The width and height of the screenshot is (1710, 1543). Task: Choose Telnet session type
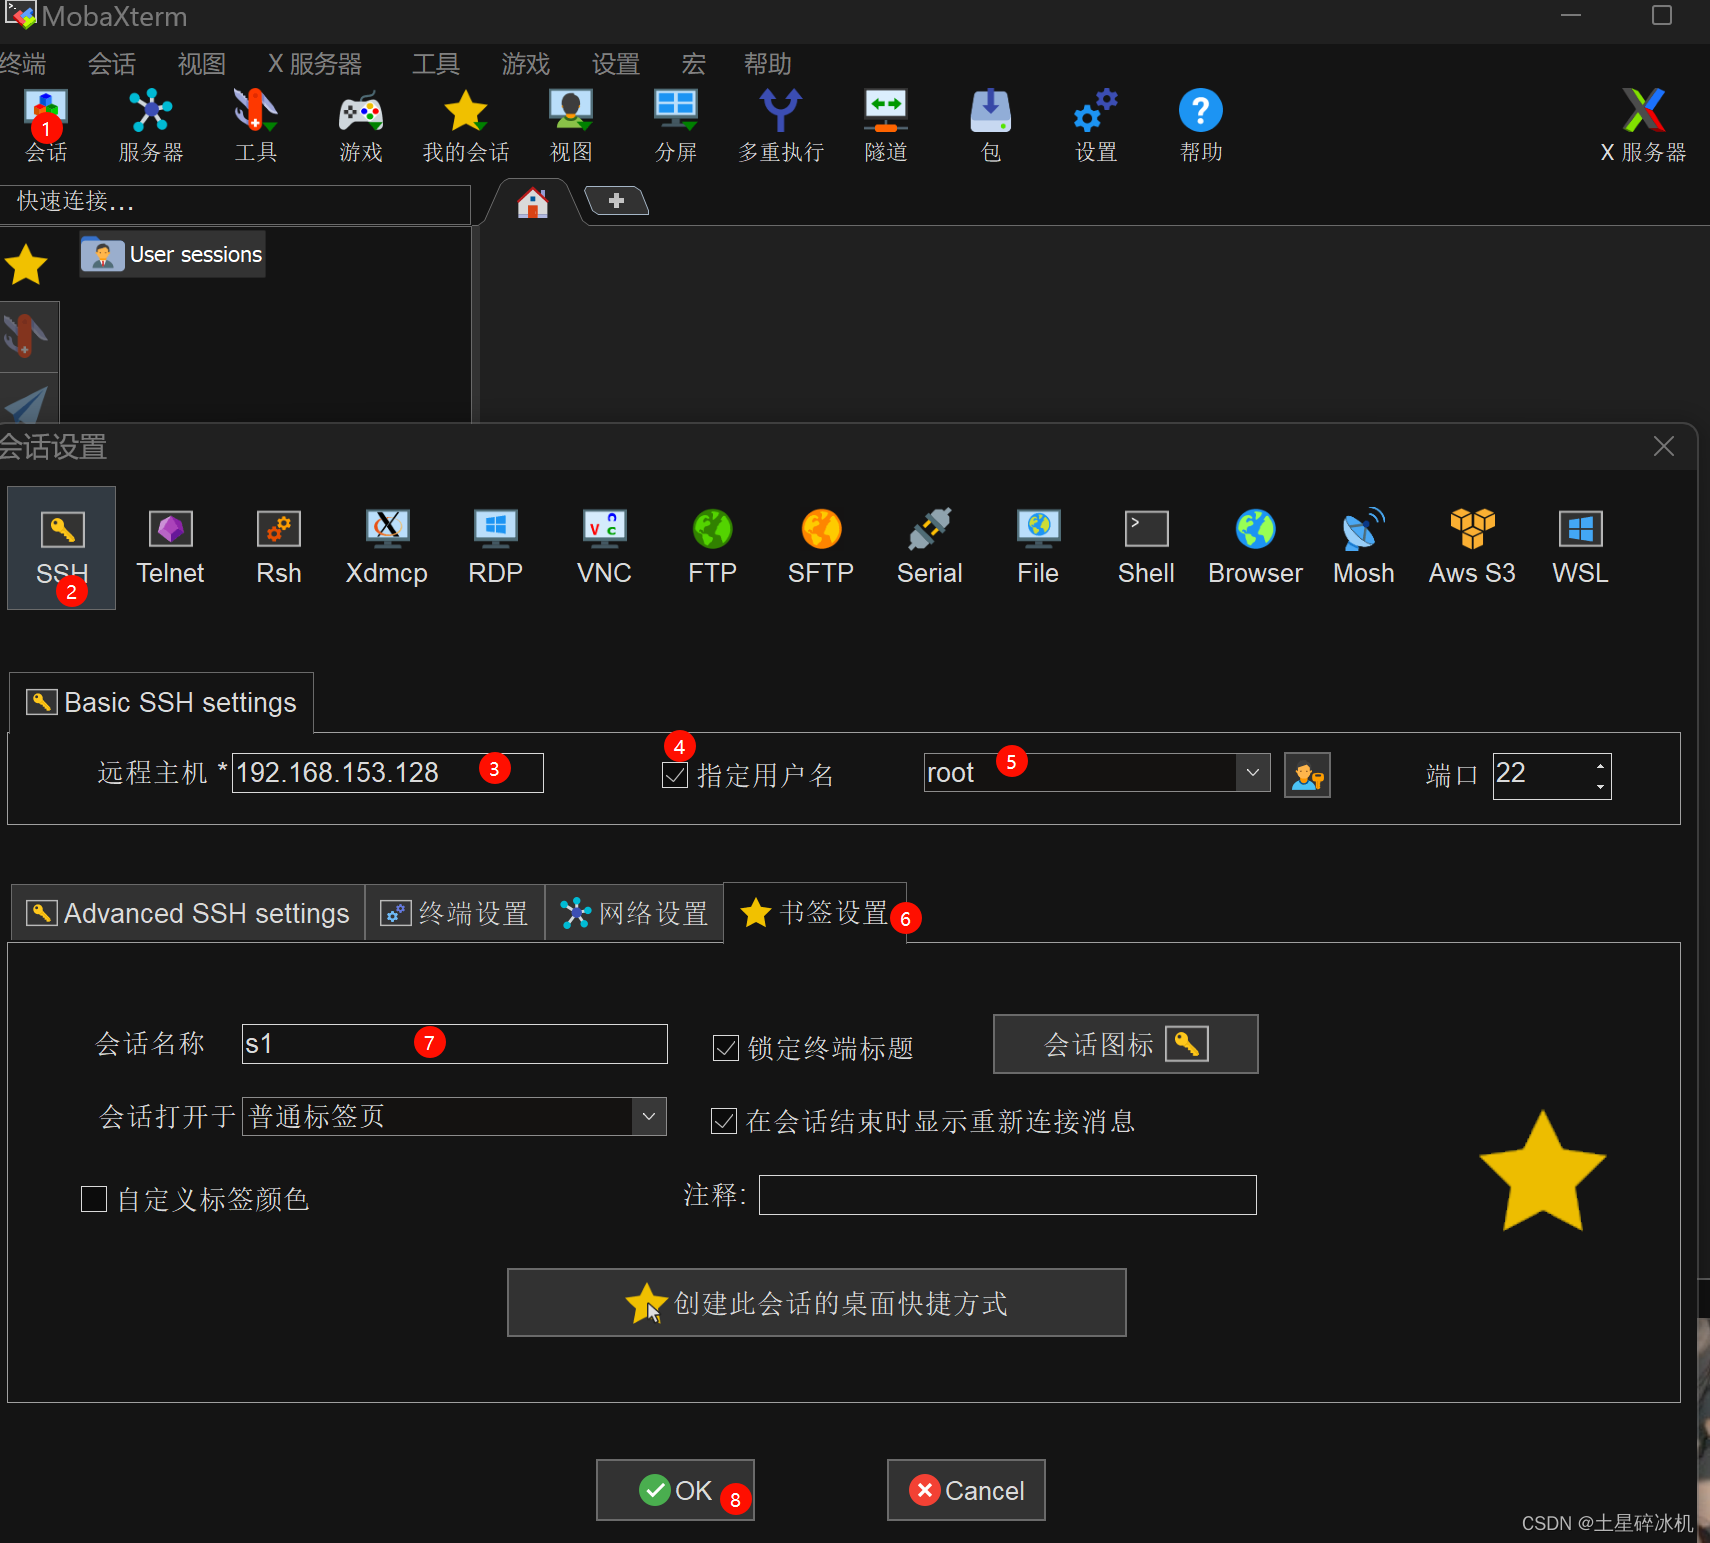(x=170, y=547)
